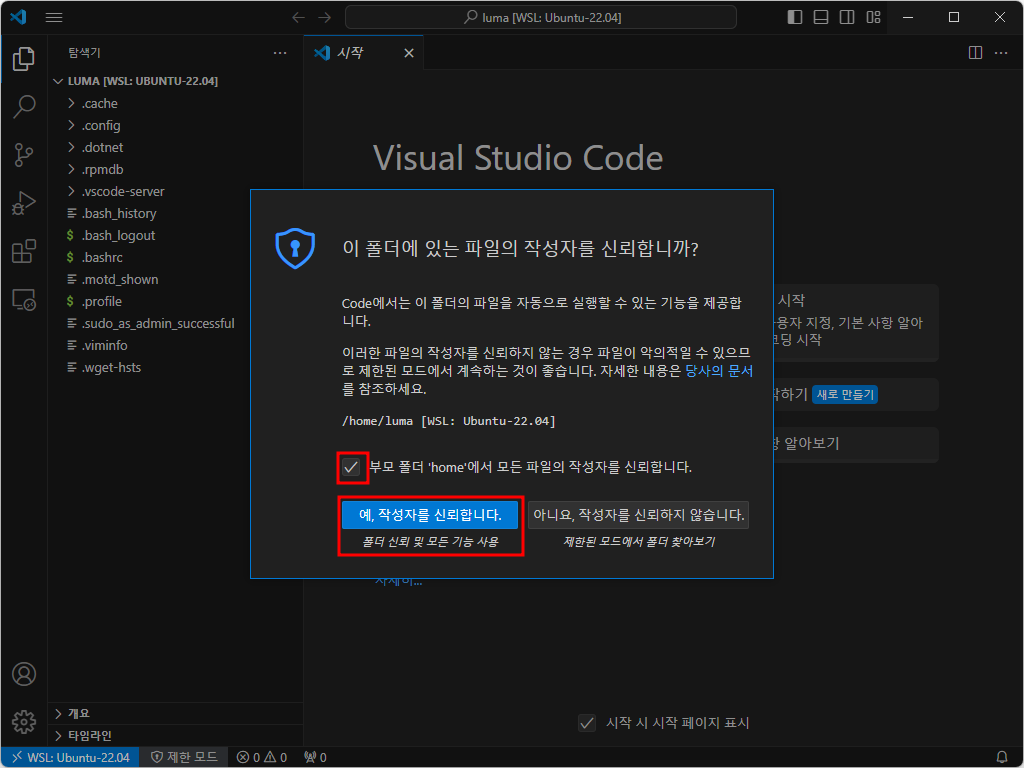Open the Extensions view icon

pyautogui.click(x=24, y=251)
